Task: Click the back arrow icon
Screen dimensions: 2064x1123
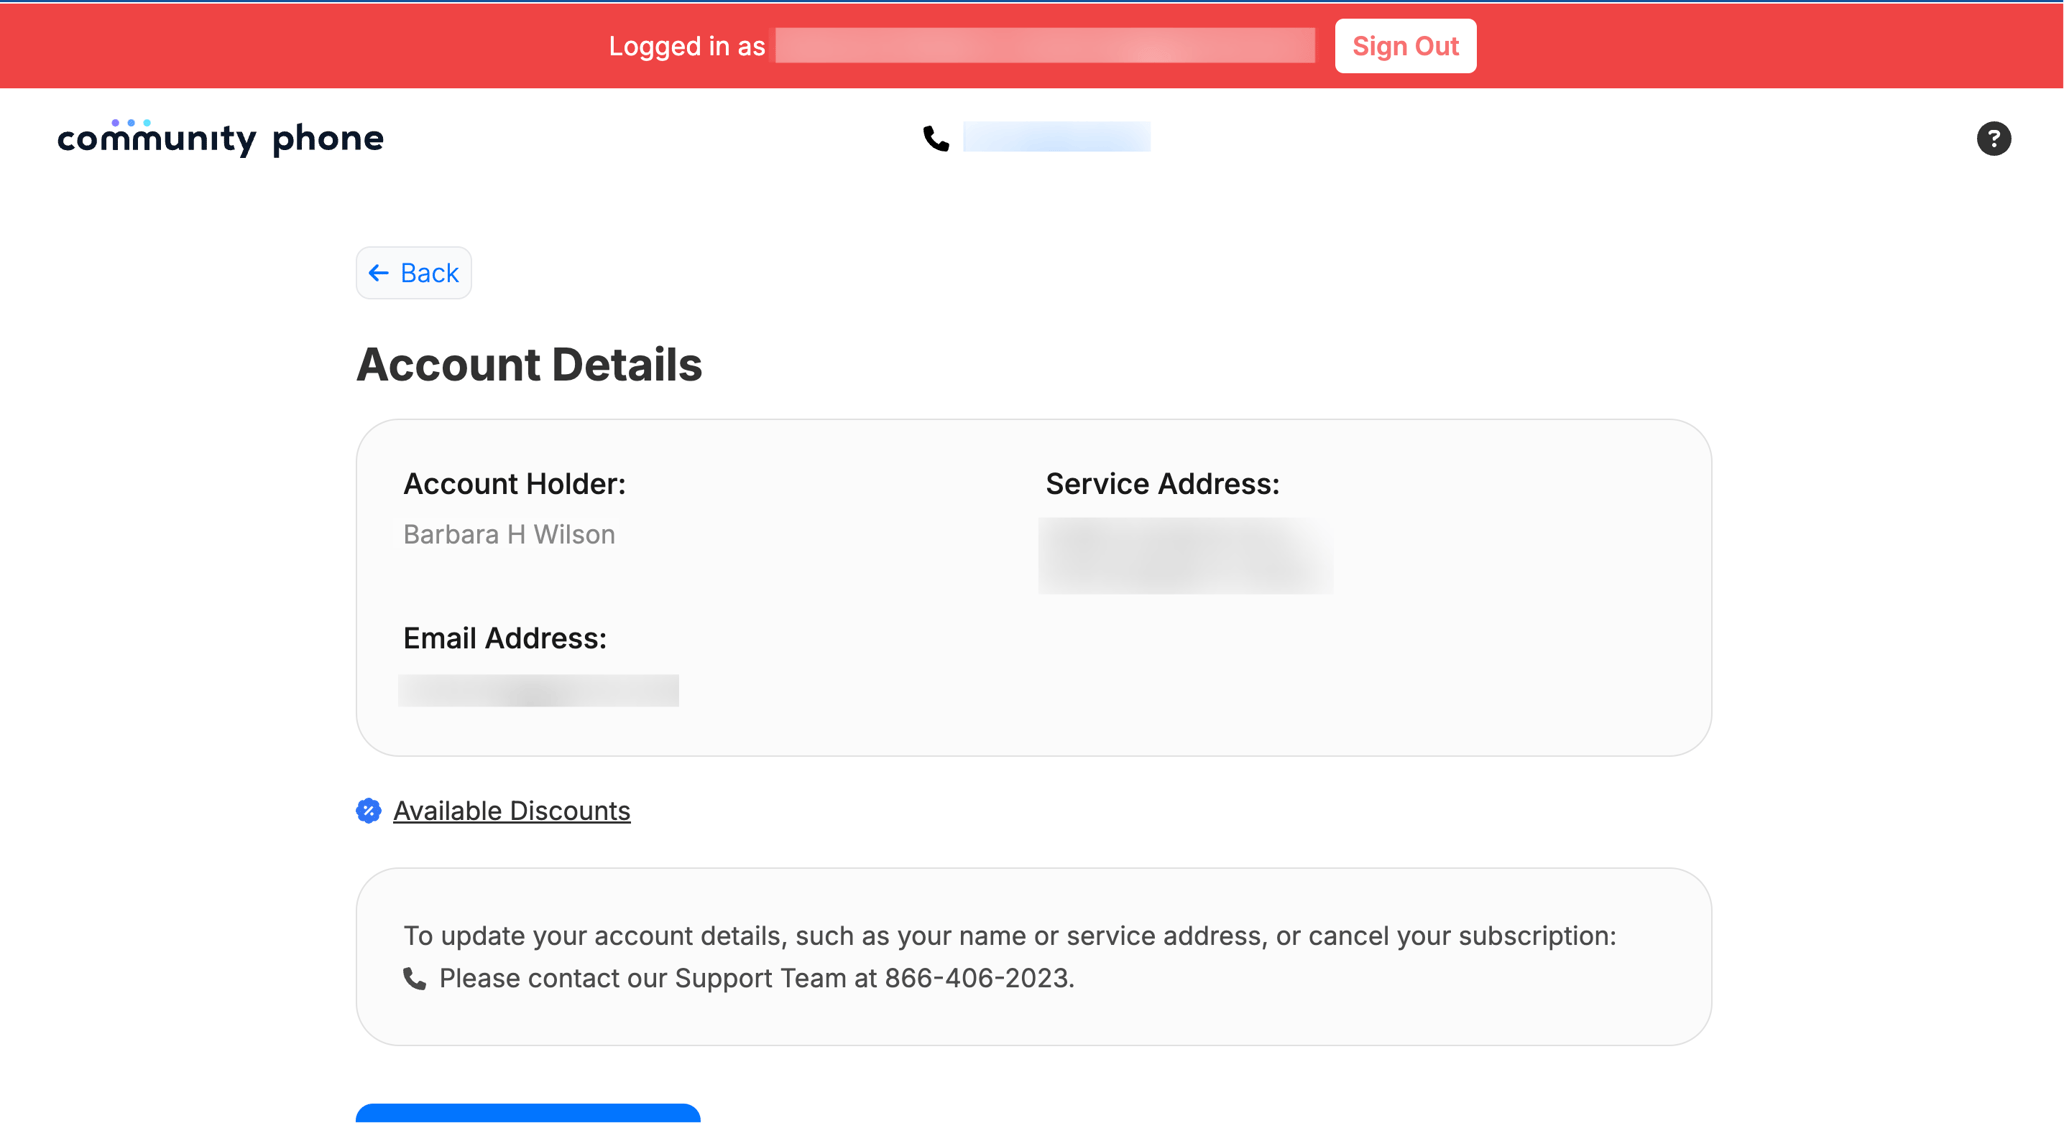Action: 378,272
